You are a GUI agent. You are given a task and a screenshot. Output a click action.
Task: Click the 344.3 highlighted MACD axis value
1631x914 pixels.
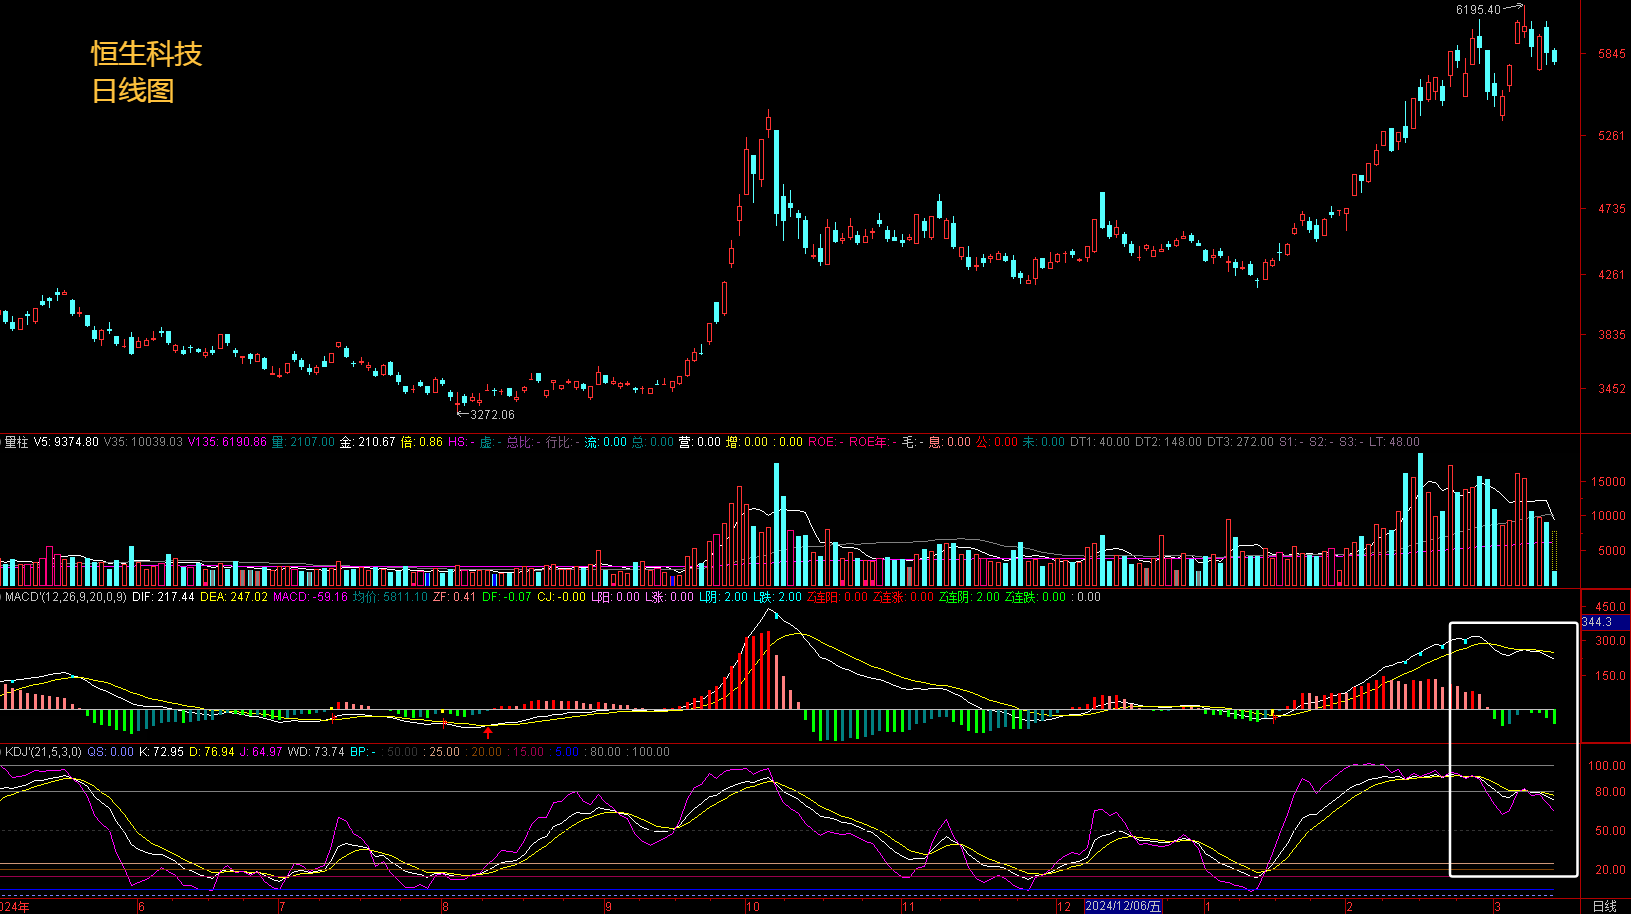[1603, 622]
